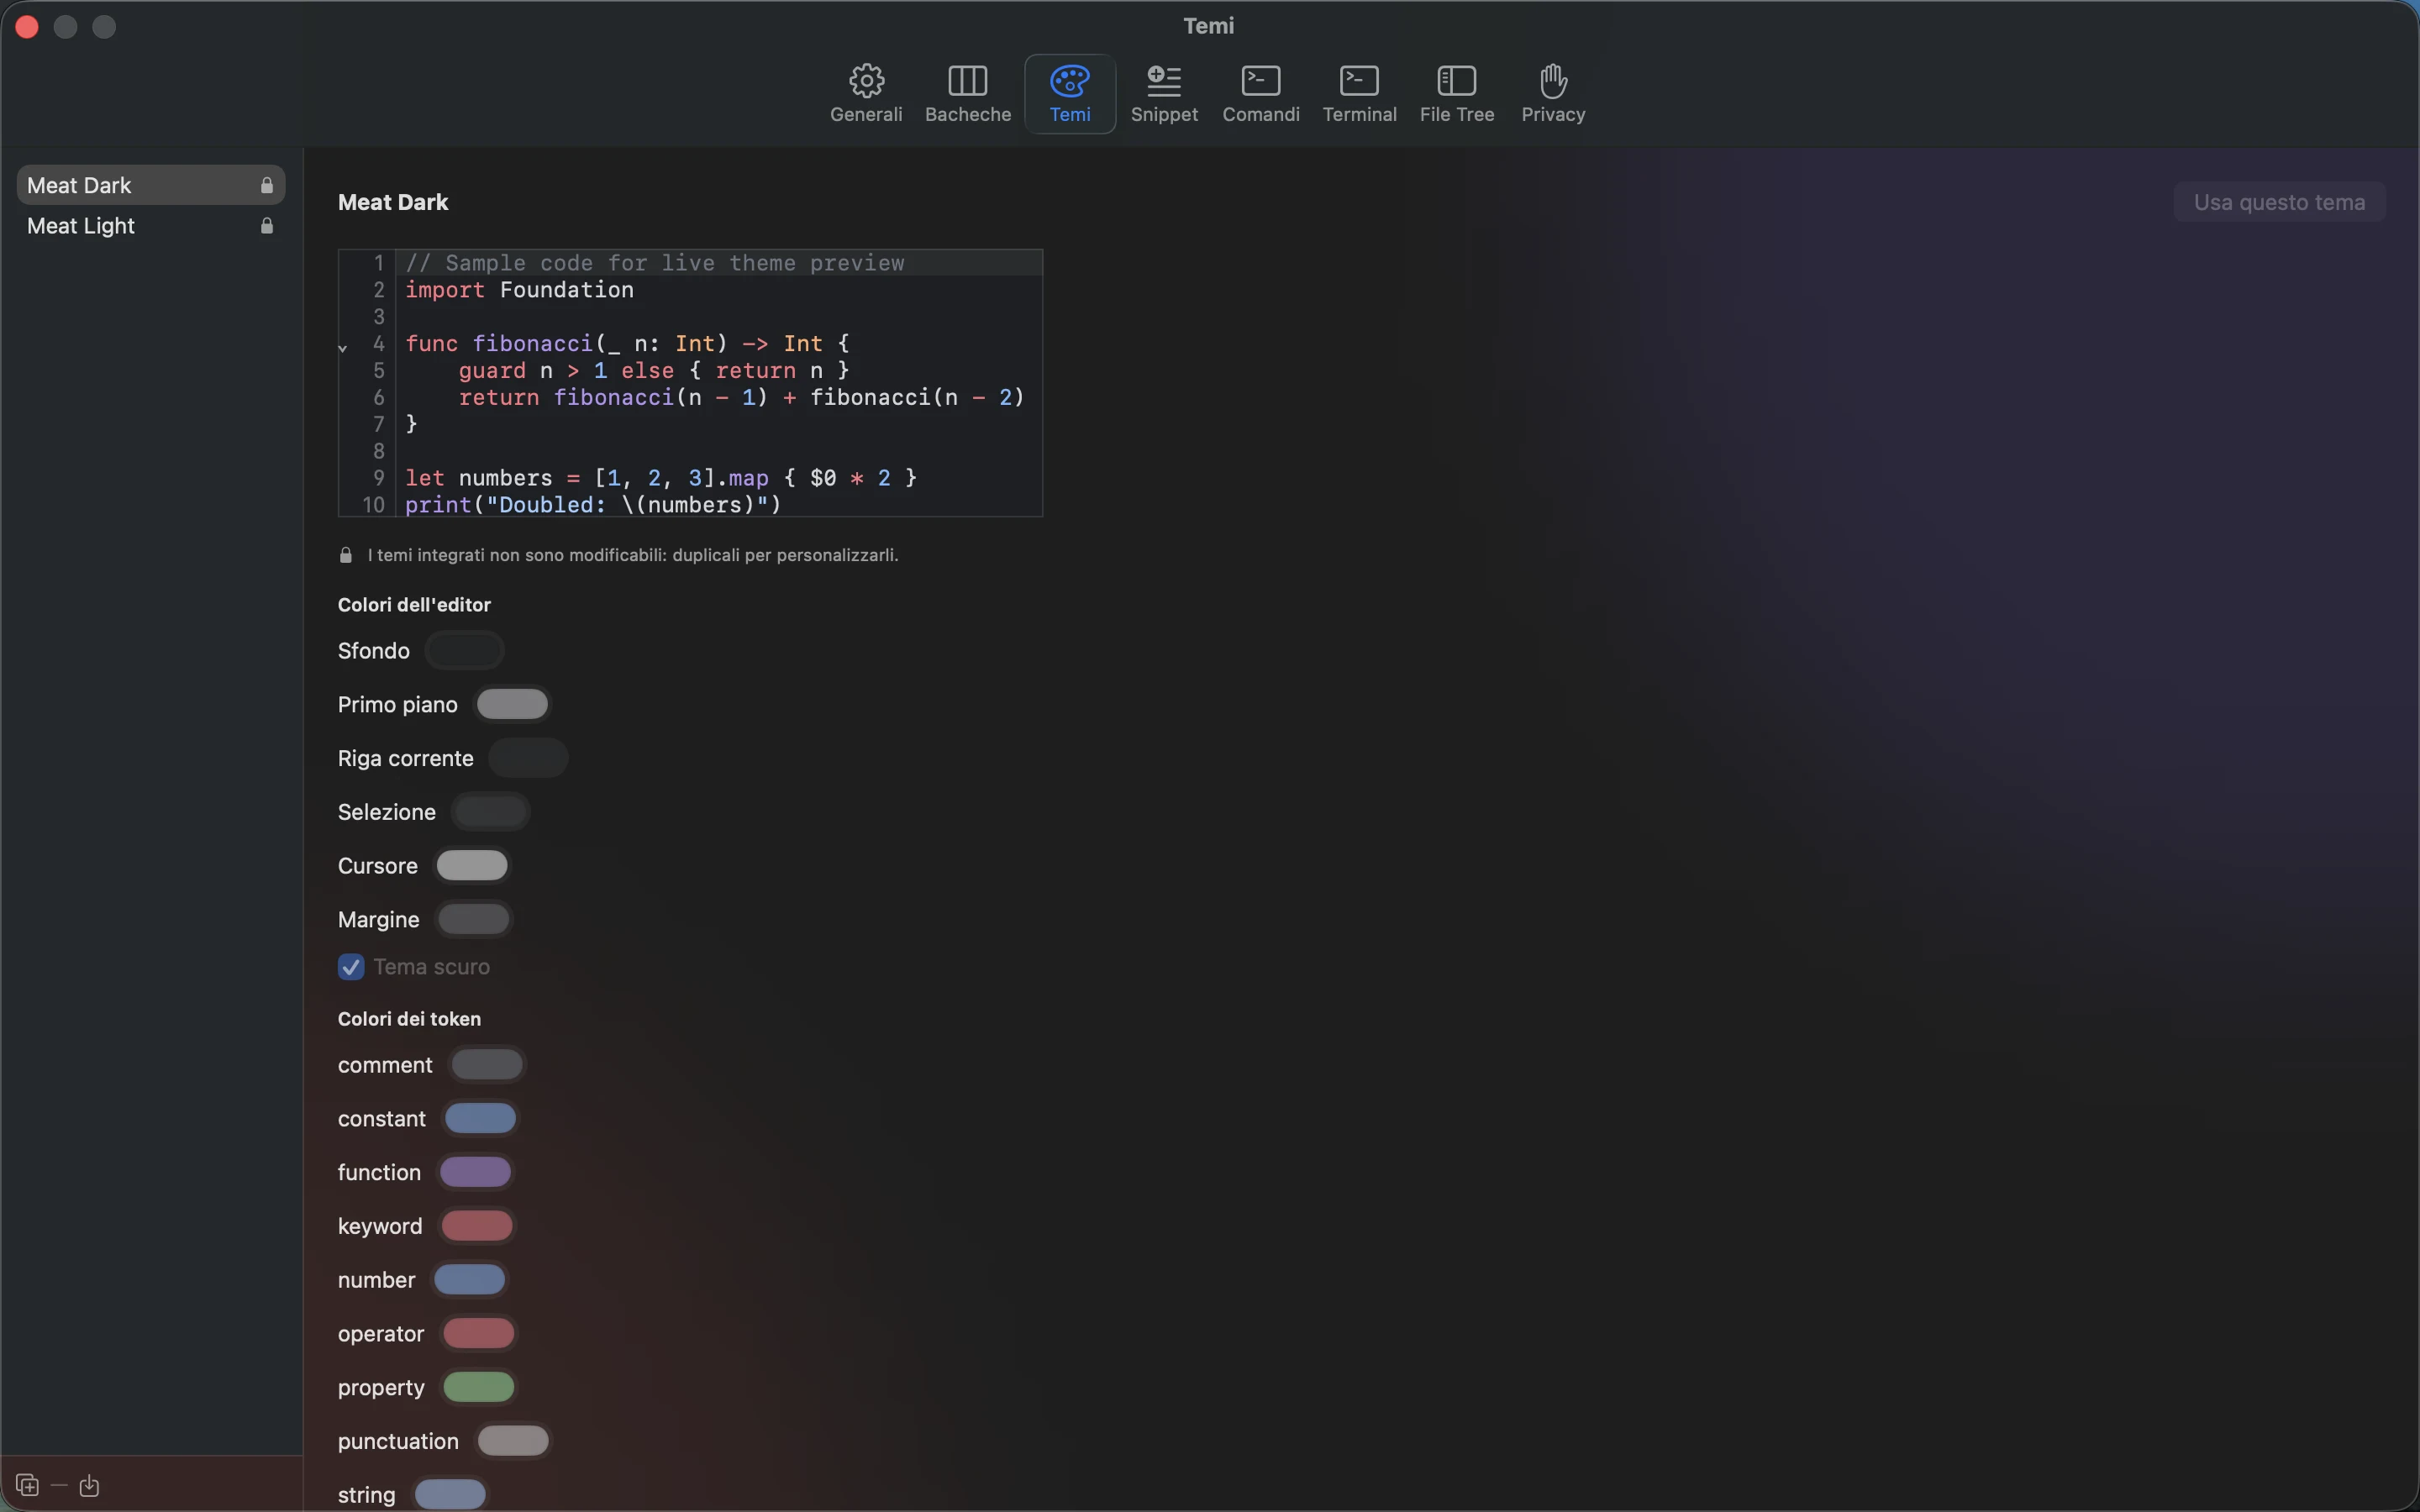Open the operator token color swatch

click(480, 1334)
